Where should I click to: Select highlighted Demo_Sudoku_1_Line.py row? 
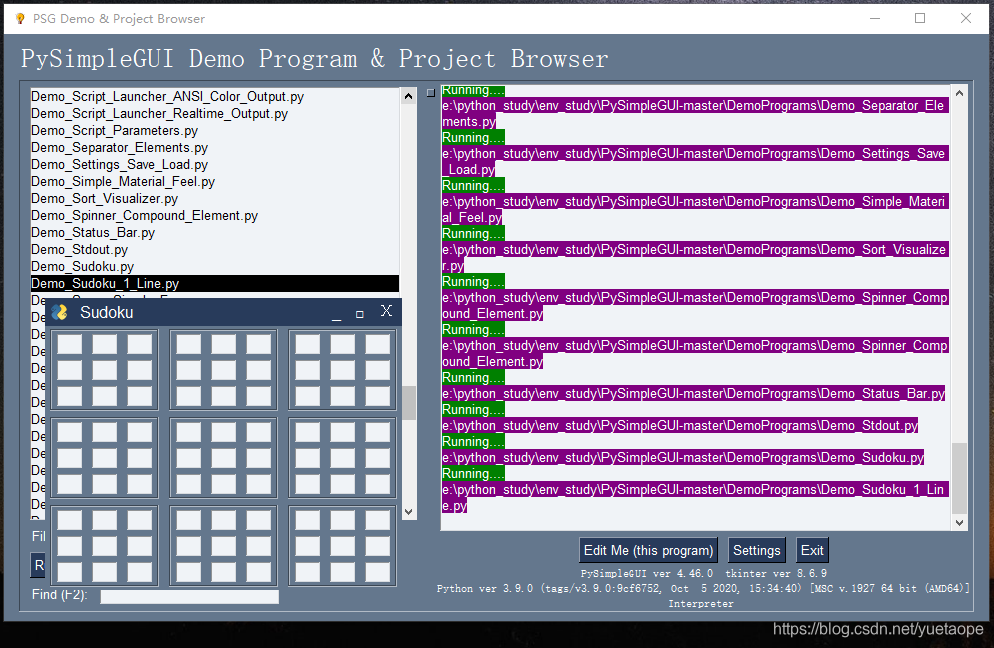[215, 283]
